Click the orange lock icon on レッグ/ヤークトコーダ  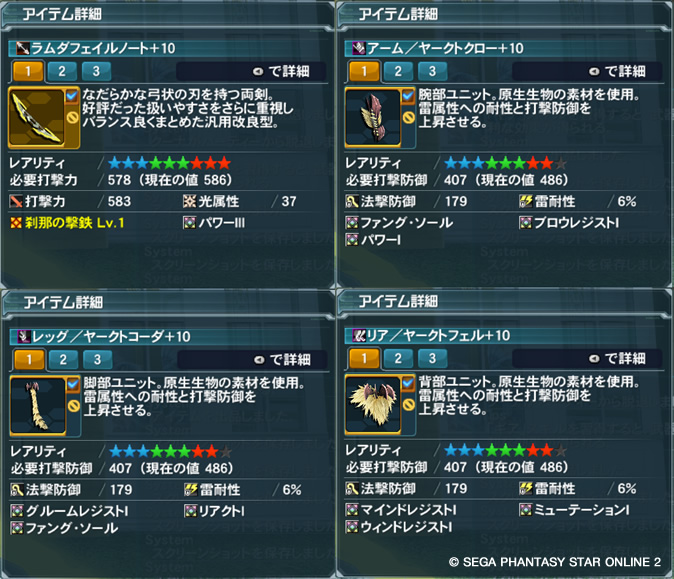coord(74,406)
